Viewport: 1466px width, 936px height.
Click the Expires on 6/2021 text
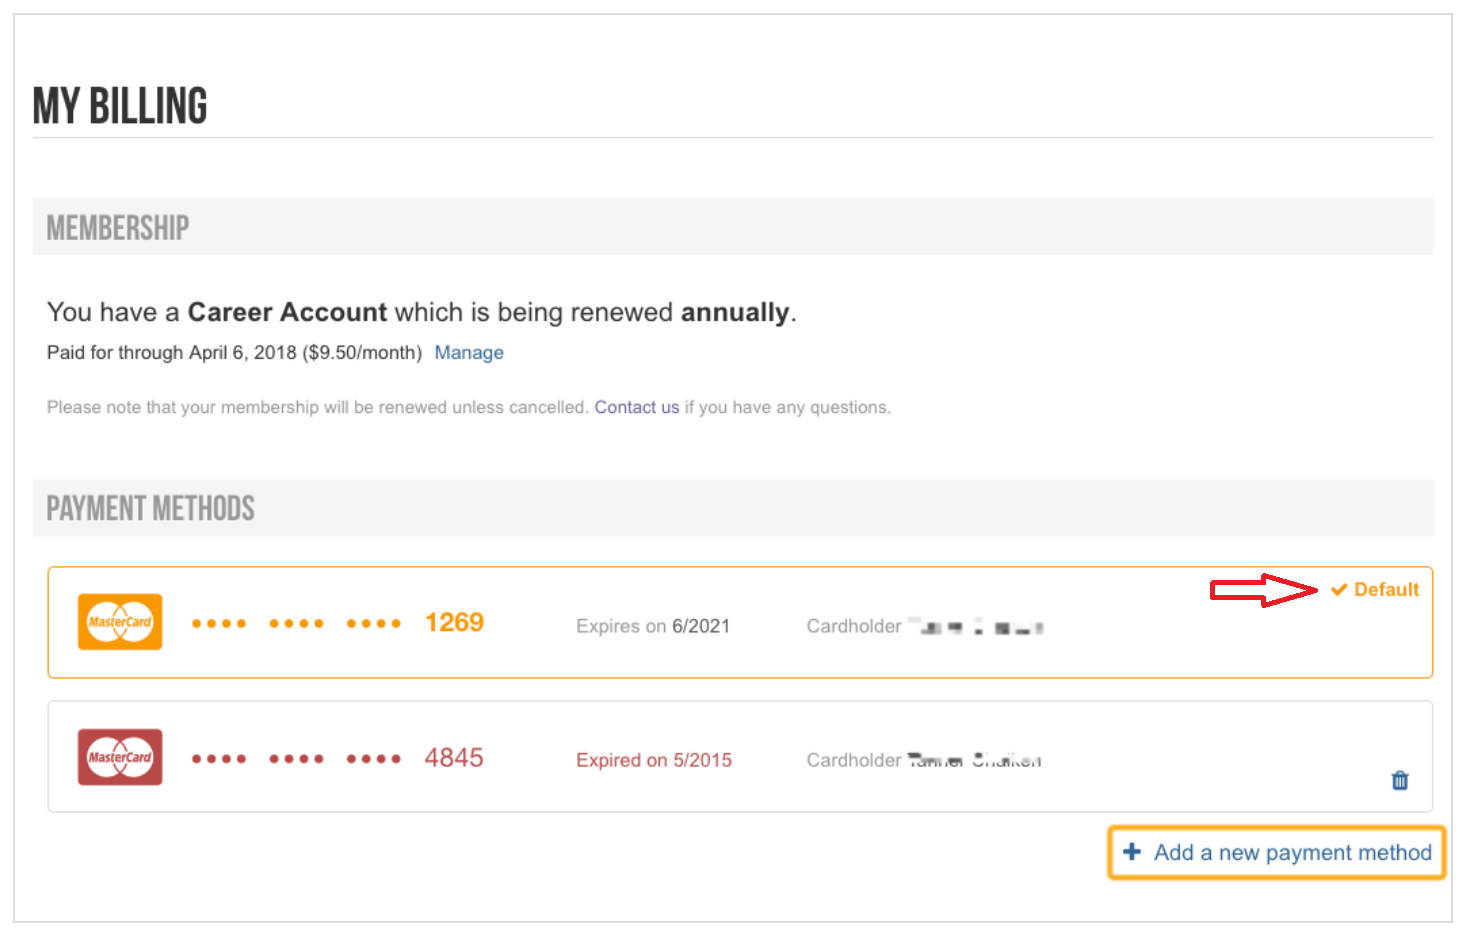click(x=653, y=626)
